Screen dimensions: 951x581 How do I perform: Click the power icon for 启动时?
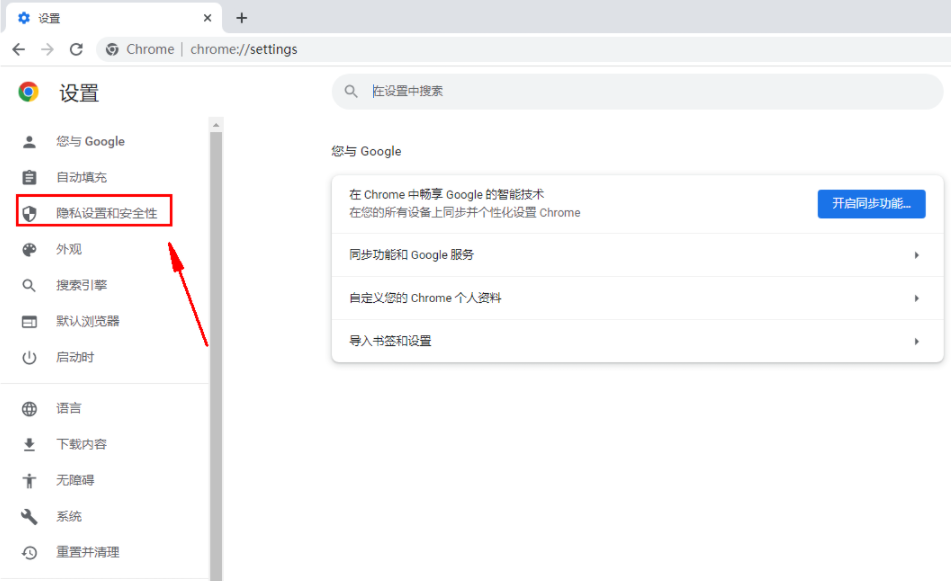tap(29, 358)
